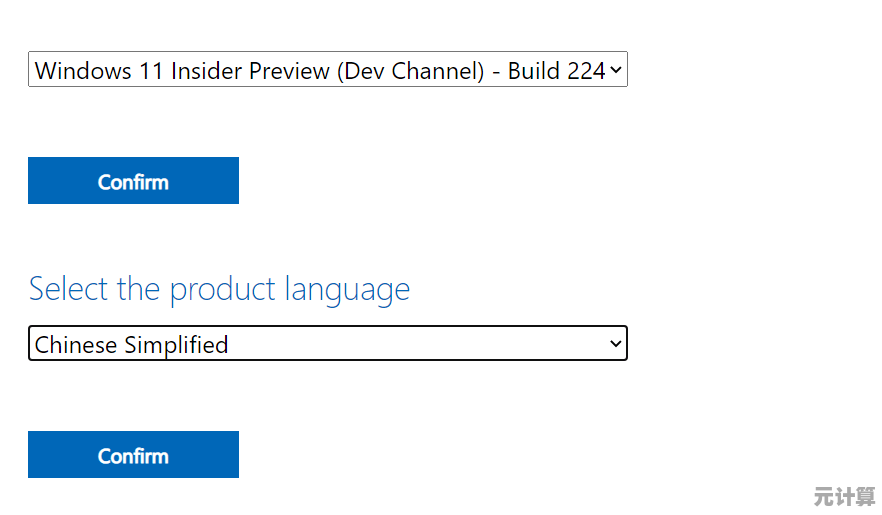Select the "Windows 11 Insider Preview" text in the combo box
The width and height of the screenshot is (882, 515).
(x=182, y=71)
